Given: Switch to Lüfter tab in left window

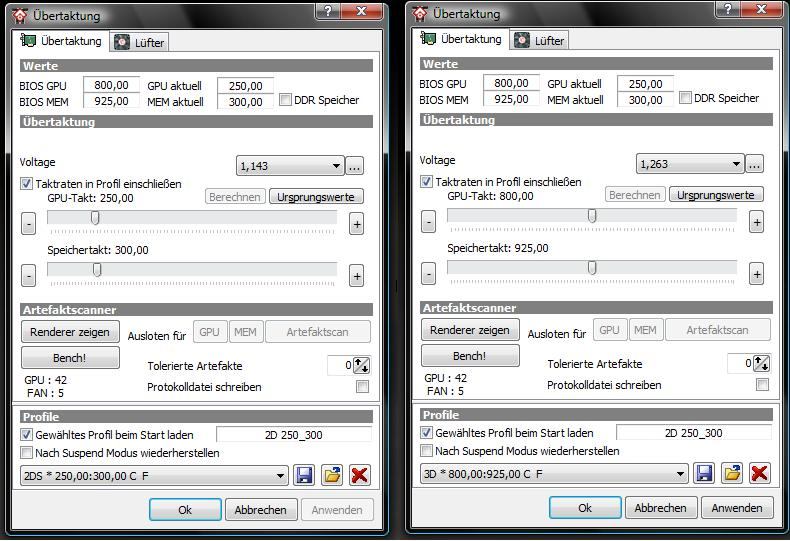Looking at the screenshot, I should [140, 42].
